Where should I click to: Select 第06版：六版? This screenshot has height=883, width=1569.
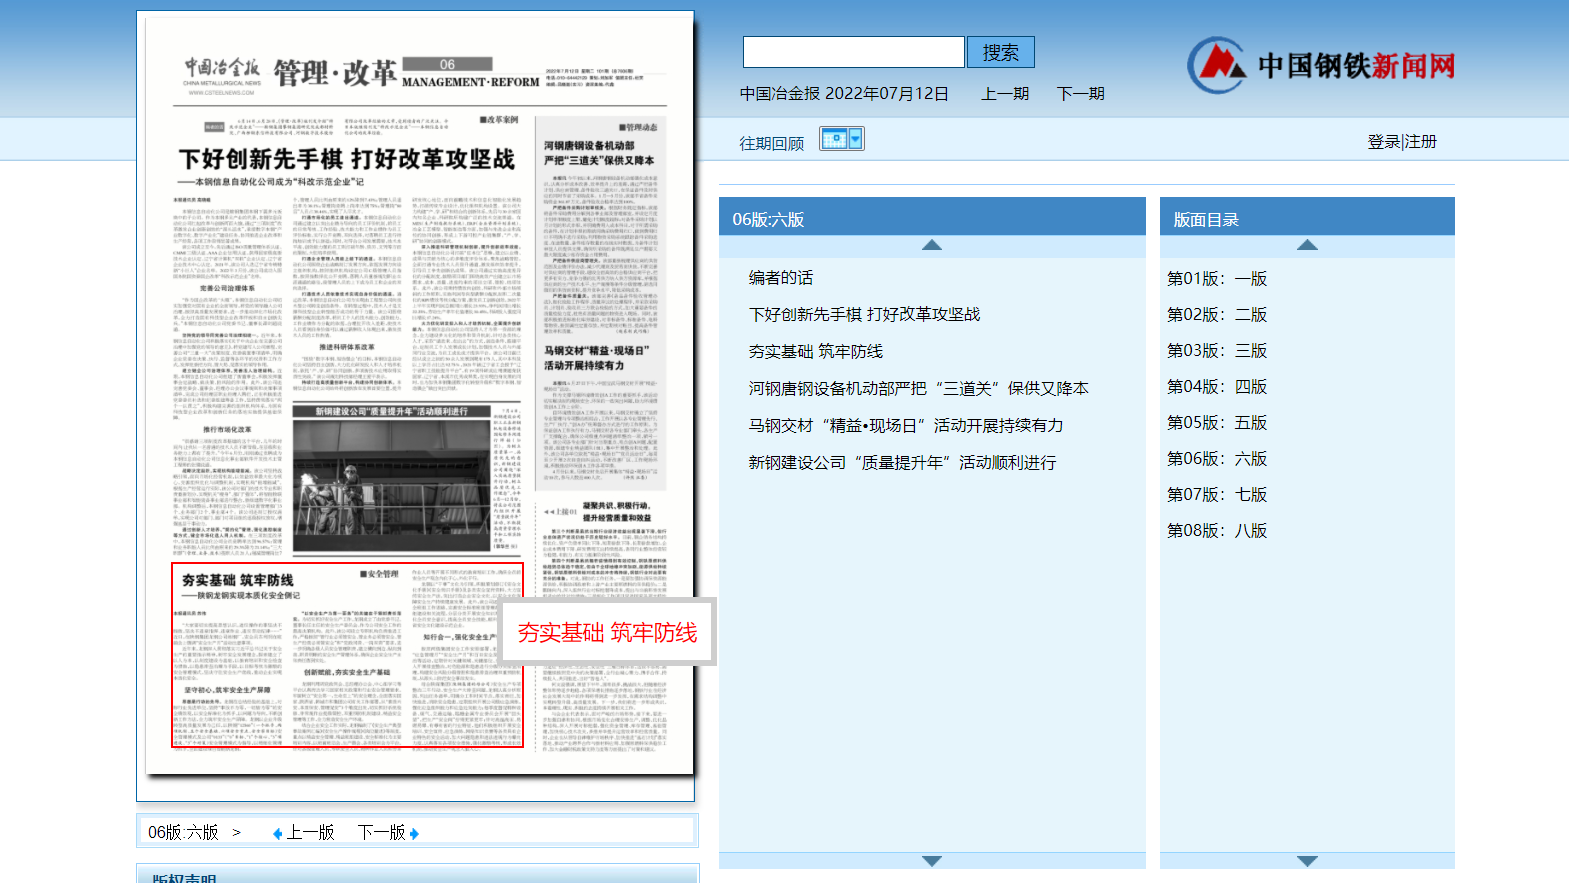[x=1217, y=458]
